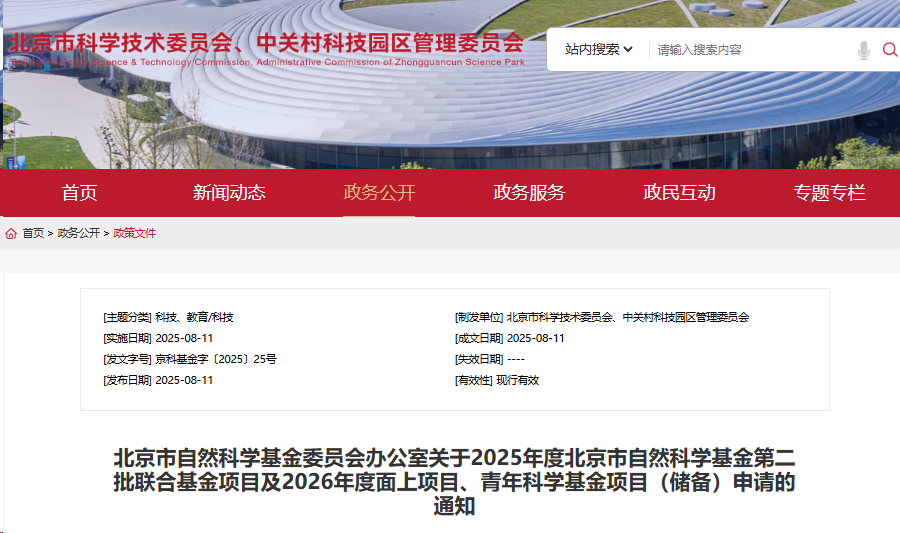This screenshot has height=533, width=900.
Task: Click the red magnifier search icon
Action: click(889, 50)
